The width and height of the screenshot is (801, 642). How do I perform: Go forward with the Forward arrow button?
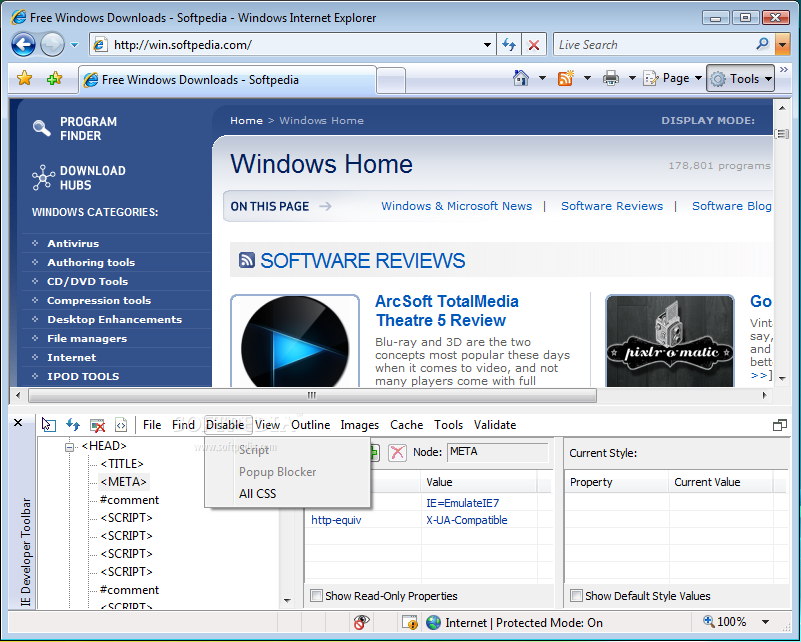[52, 44]
